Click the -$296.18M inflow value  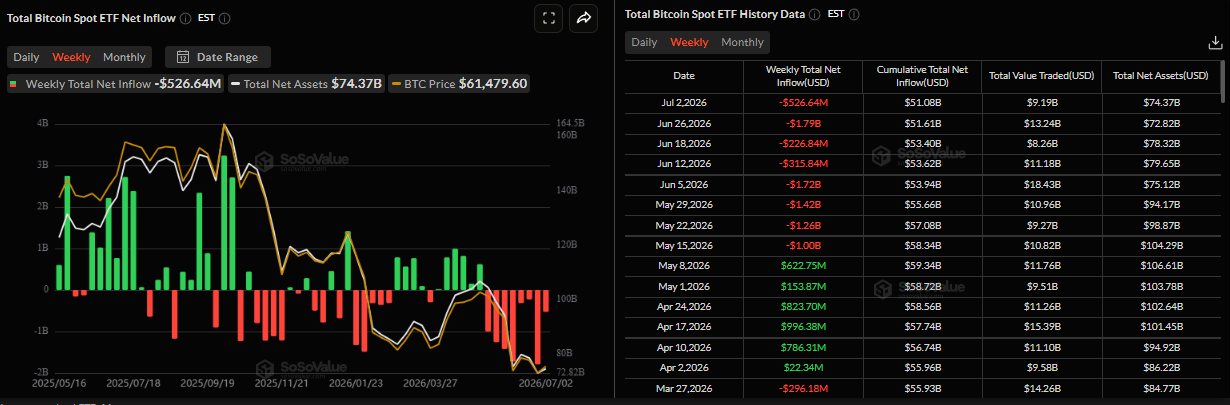(802, 389)
